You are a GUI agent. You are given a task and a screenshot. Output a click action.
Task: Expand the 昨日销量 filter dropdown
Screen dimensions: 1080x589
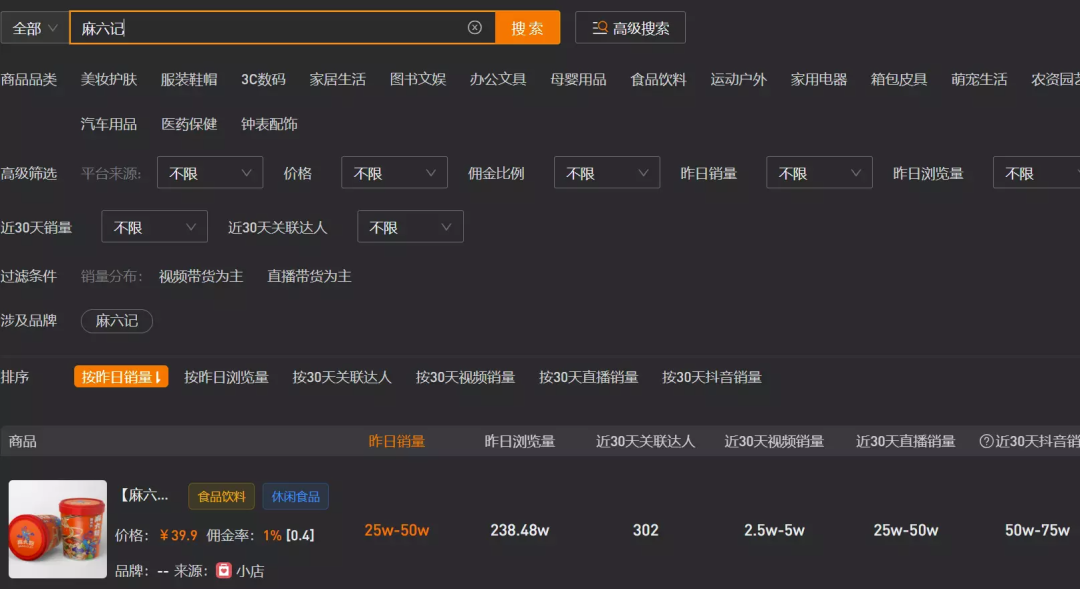click(x=819, y=173)
